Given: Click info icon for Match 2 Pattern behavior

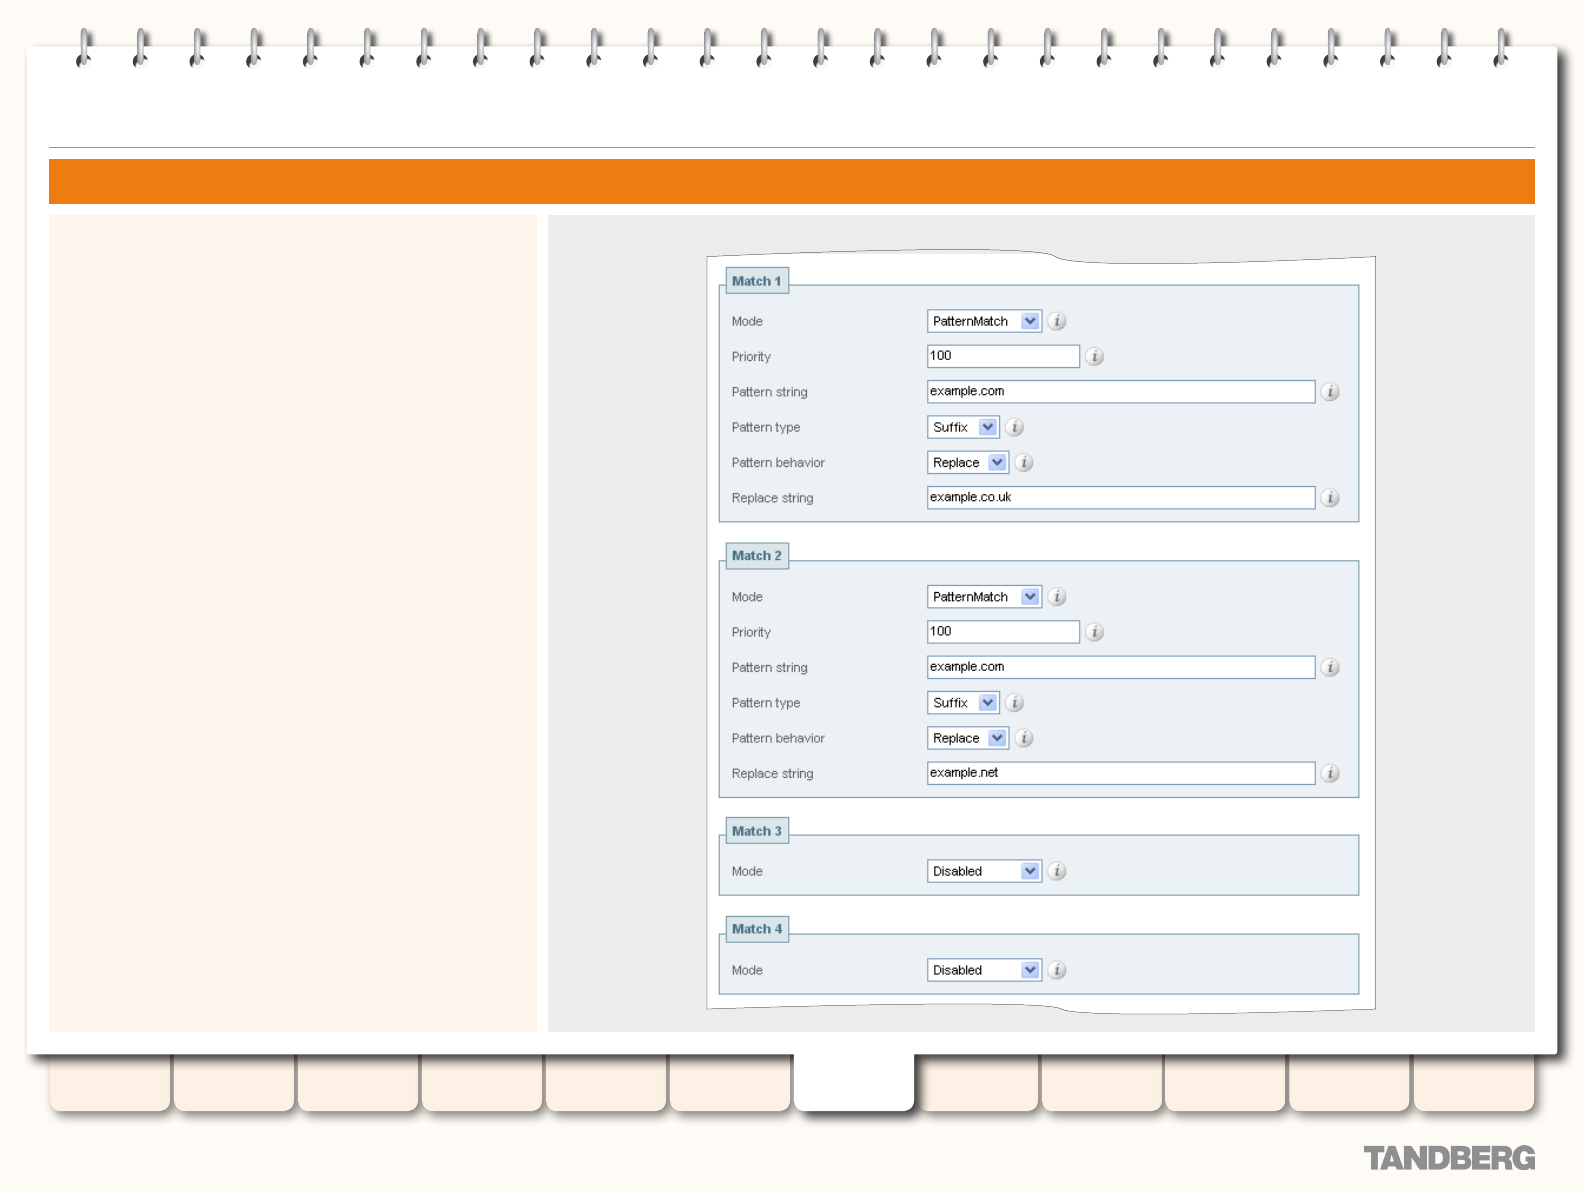Looking at the screenshot, I should tap(1024, 738).
